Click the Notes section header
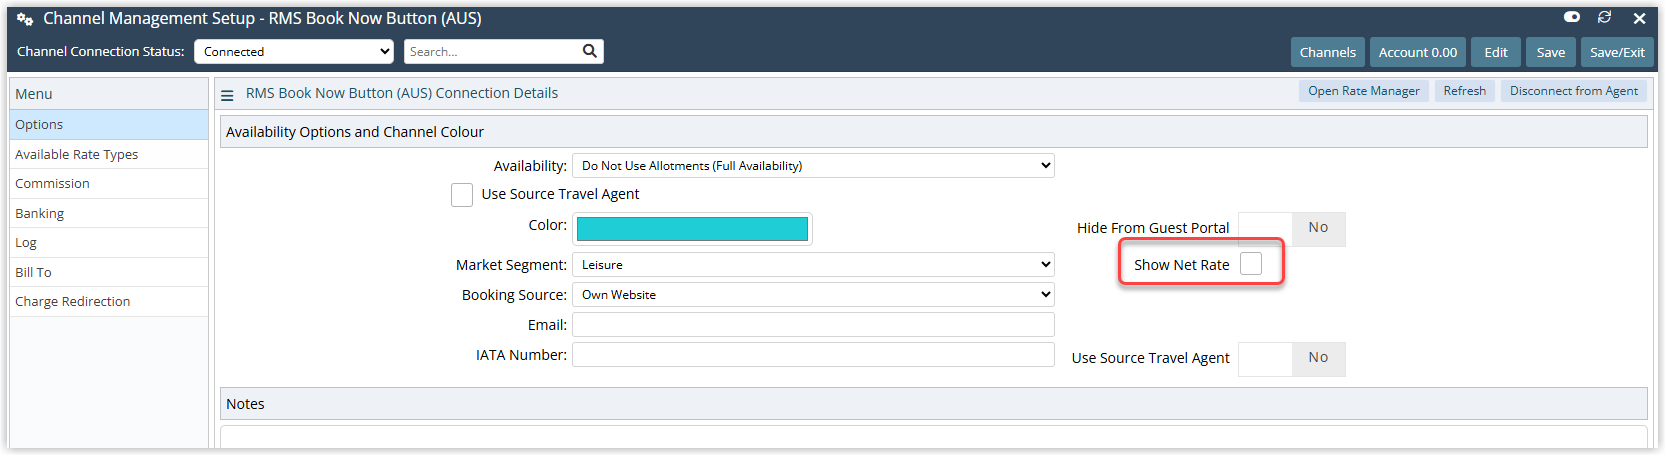Screen dimensions: 1666x456 (x=933, y=404)
